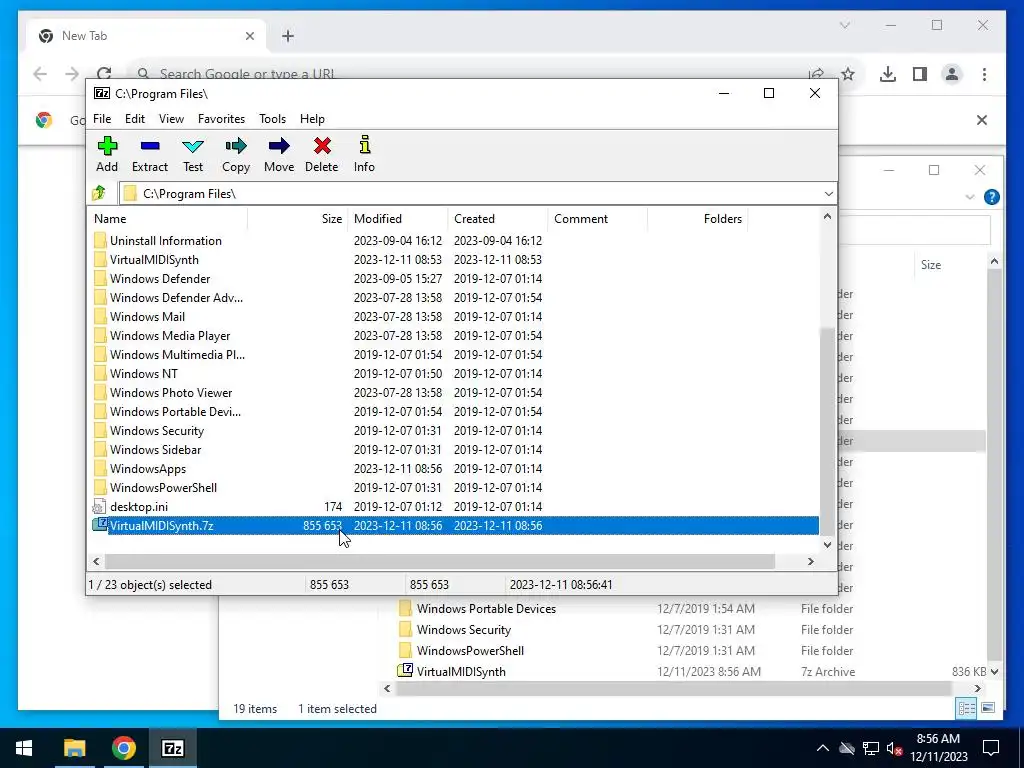Expand the 7-Zip address path dropdown
The image size is (1024, 768).
coord(828,194)
